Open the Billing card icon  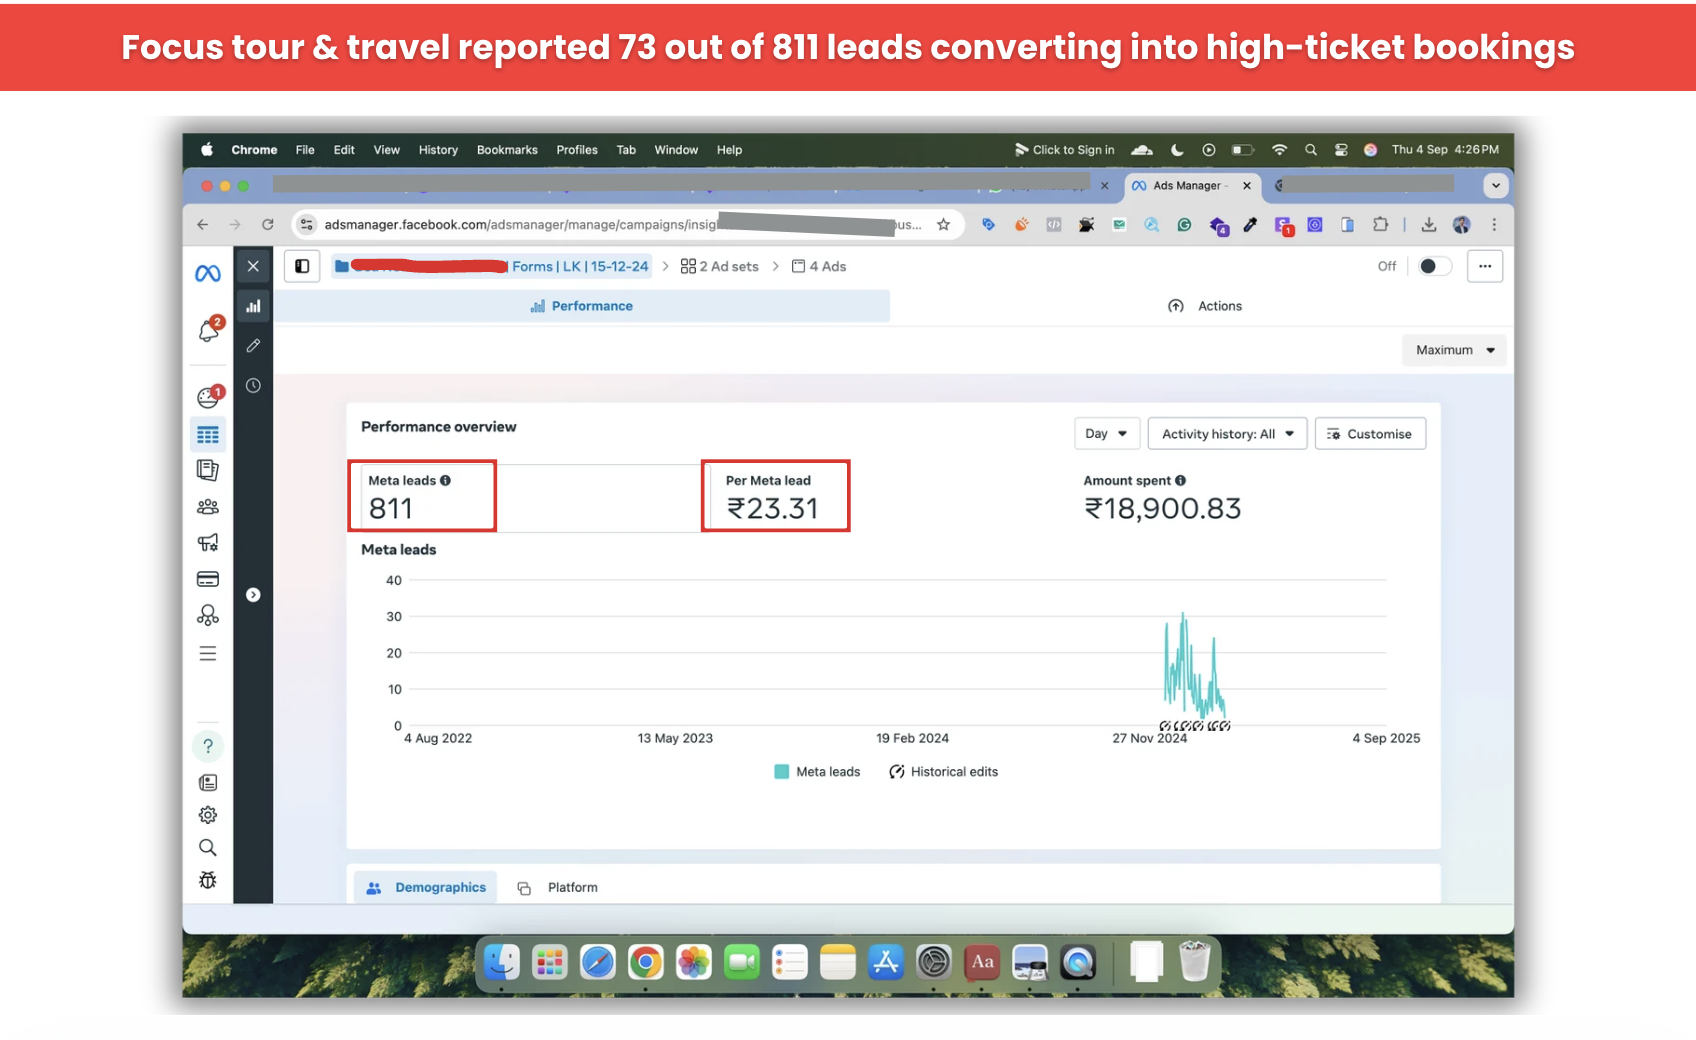point(208,579)
